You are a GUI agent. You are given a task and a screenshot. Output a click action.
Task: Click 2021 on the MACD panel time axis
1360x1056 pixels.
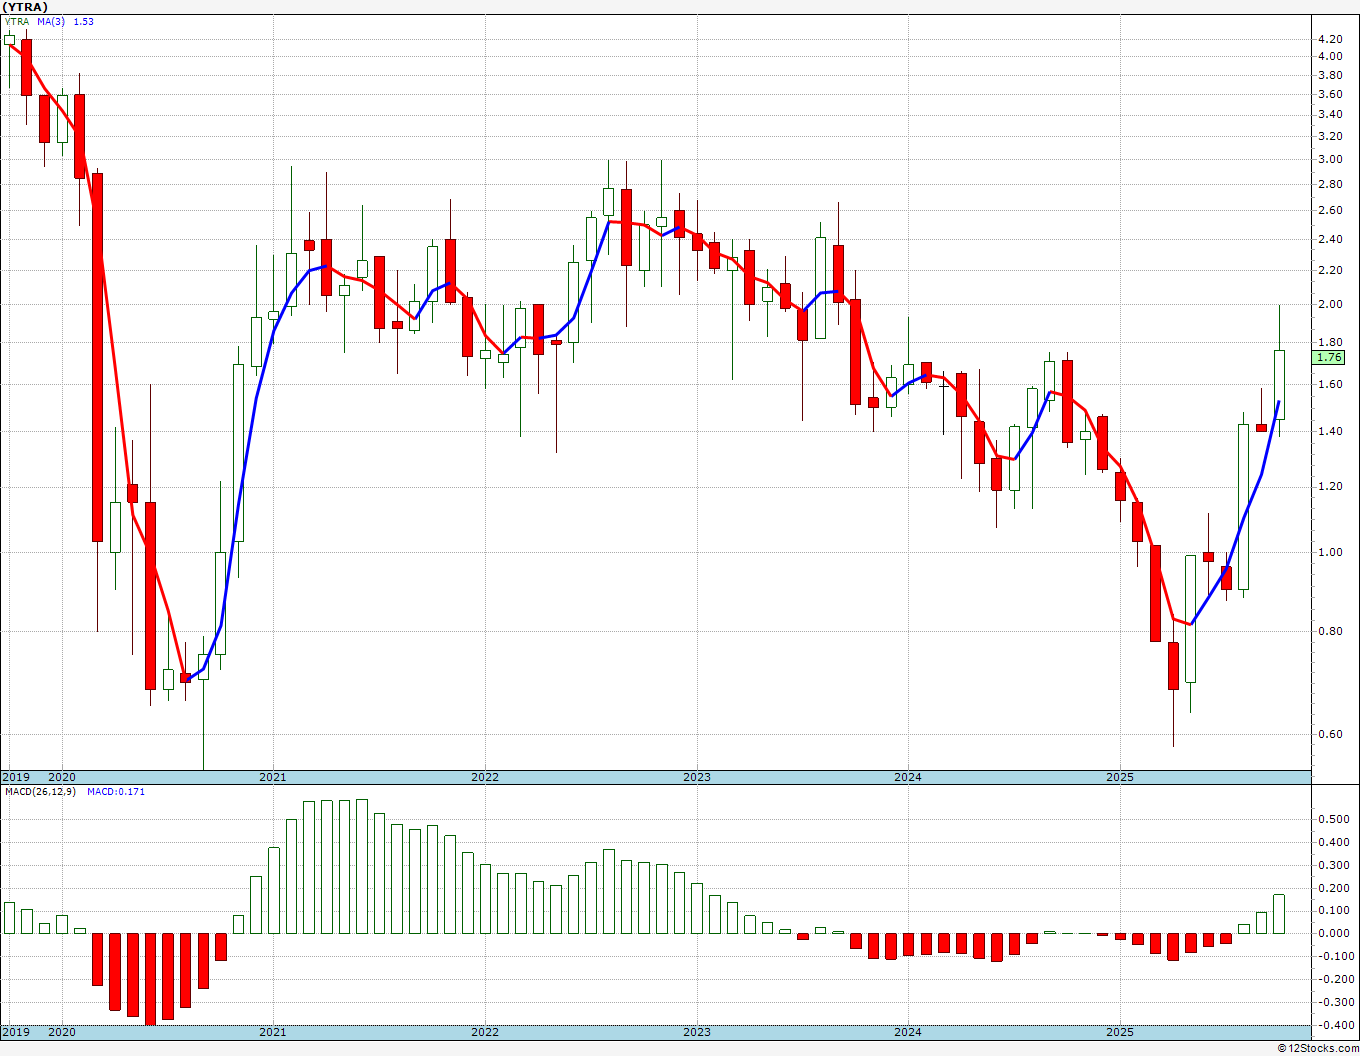(x=273, y=1032)
